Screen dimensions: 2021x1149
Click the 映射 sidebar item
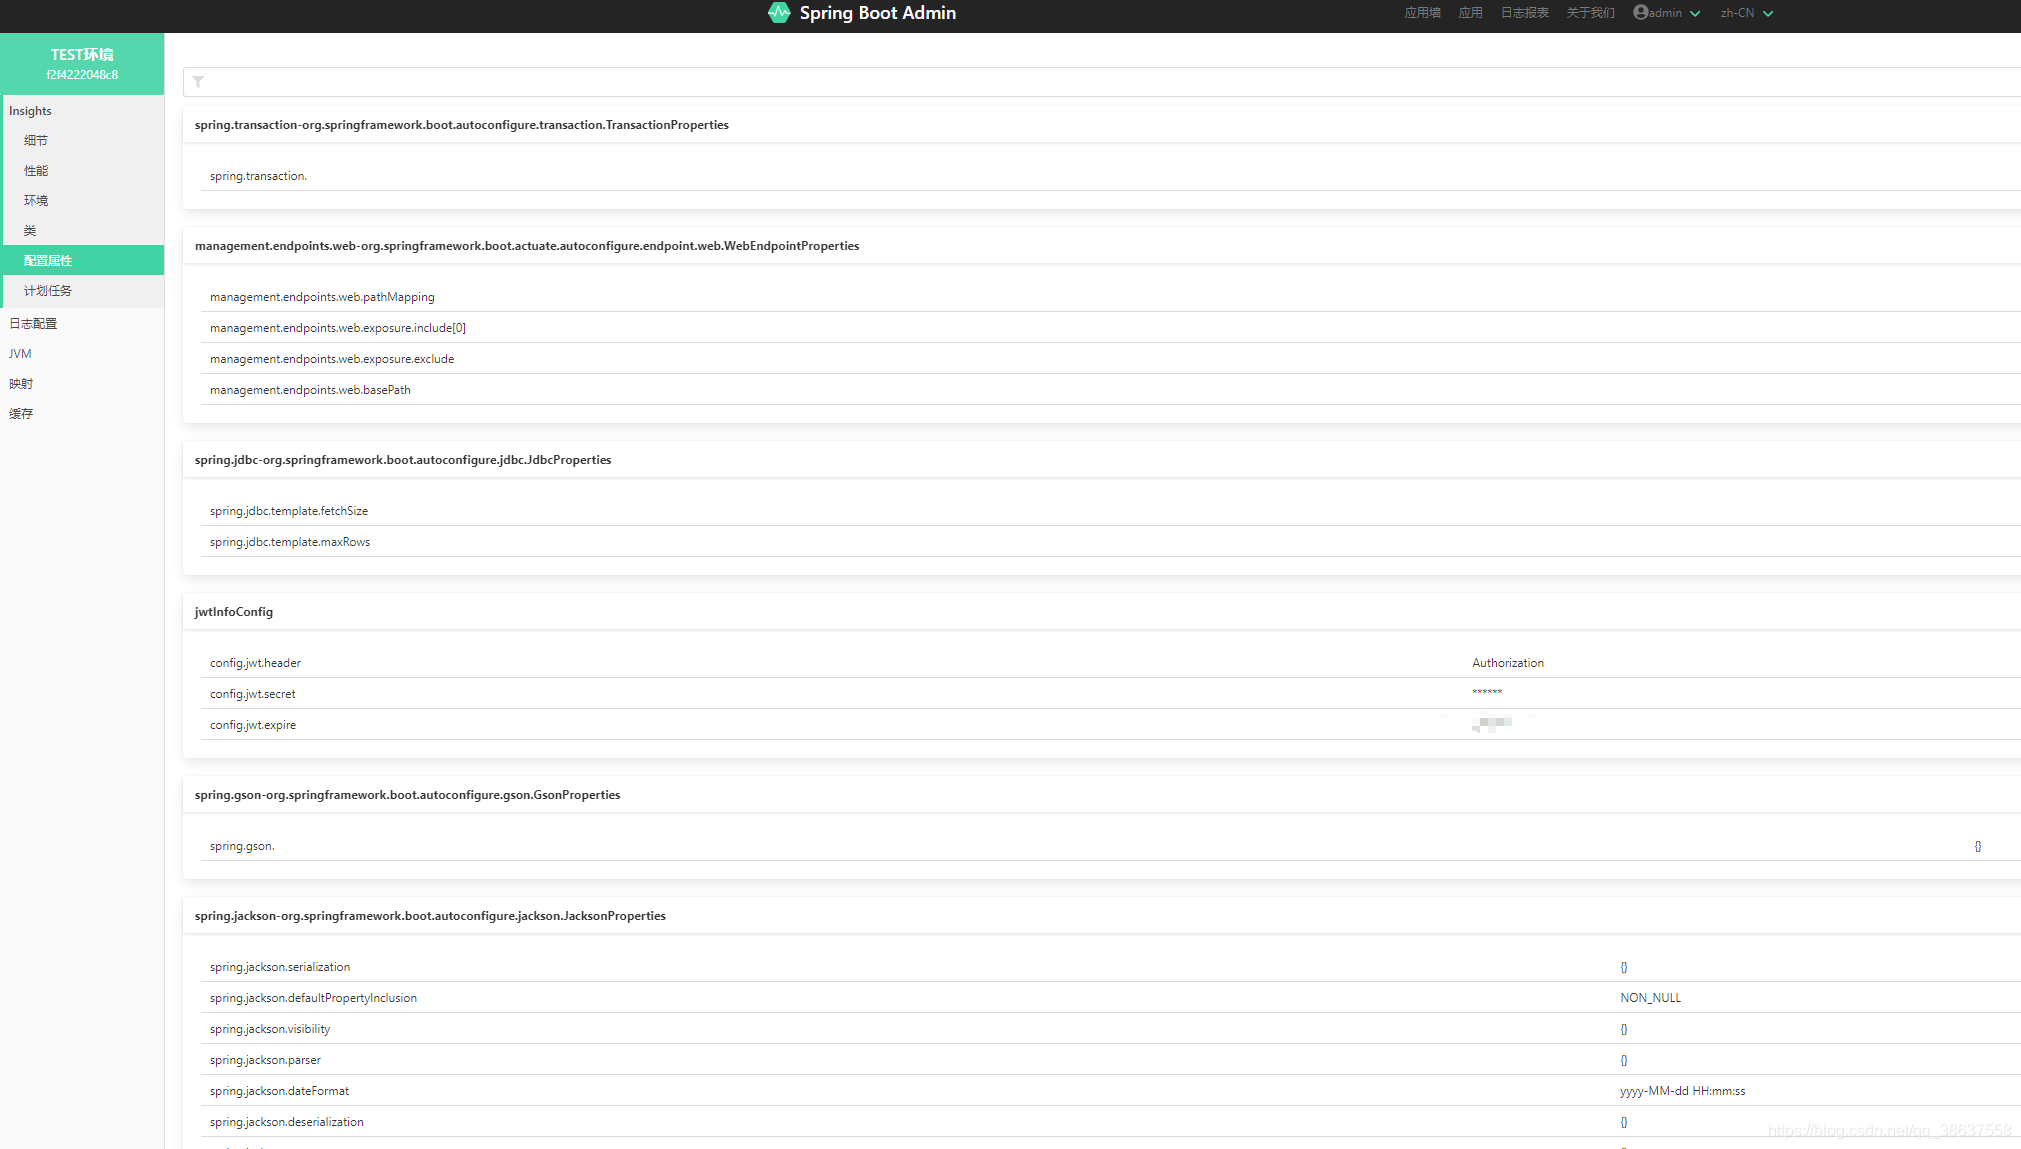click(x=21, y=383)
